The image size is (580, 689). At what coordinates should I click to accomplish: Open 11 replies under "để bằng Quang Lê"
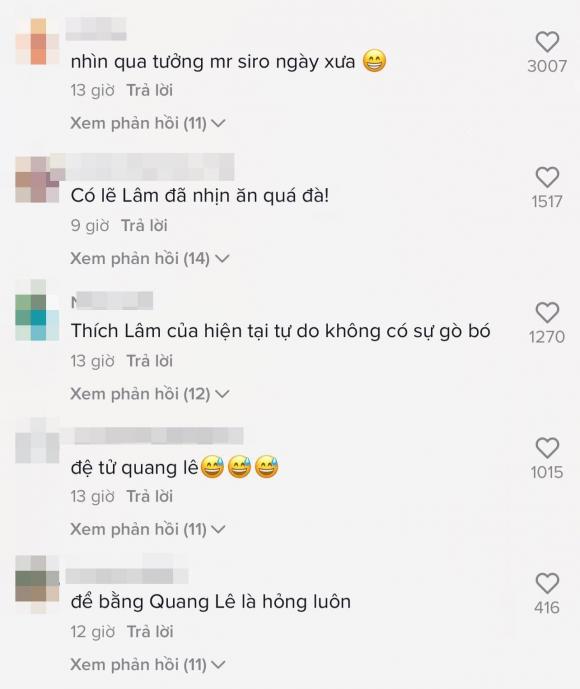pyautogui.click(x=148, y=665)
